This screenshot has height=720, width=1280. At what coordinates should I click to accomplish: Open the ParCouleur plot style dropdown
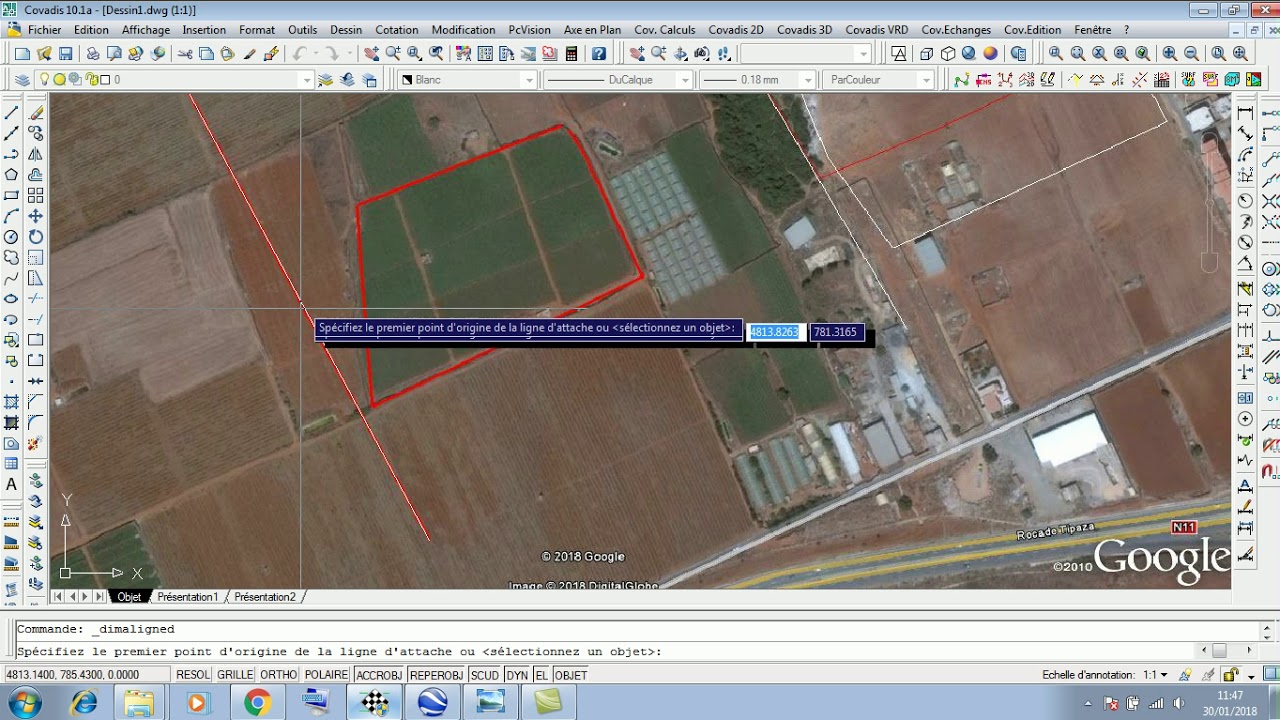point(879,80)
